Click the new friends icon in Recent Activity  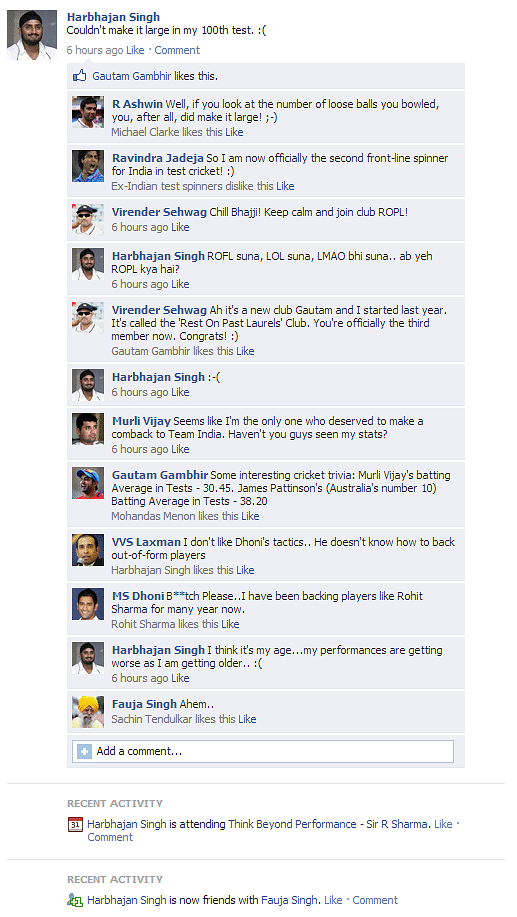75,900
